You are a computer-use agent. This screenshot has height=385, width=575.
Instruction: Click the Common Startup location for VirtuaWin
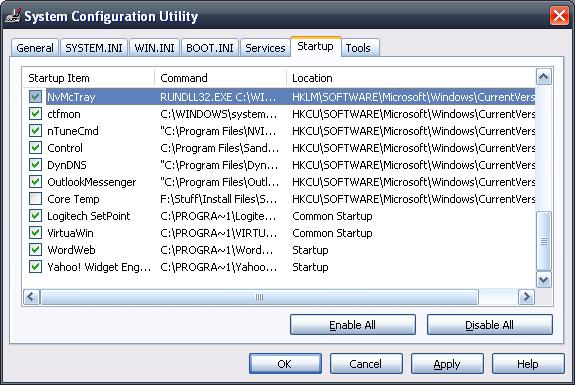[332, 232]
